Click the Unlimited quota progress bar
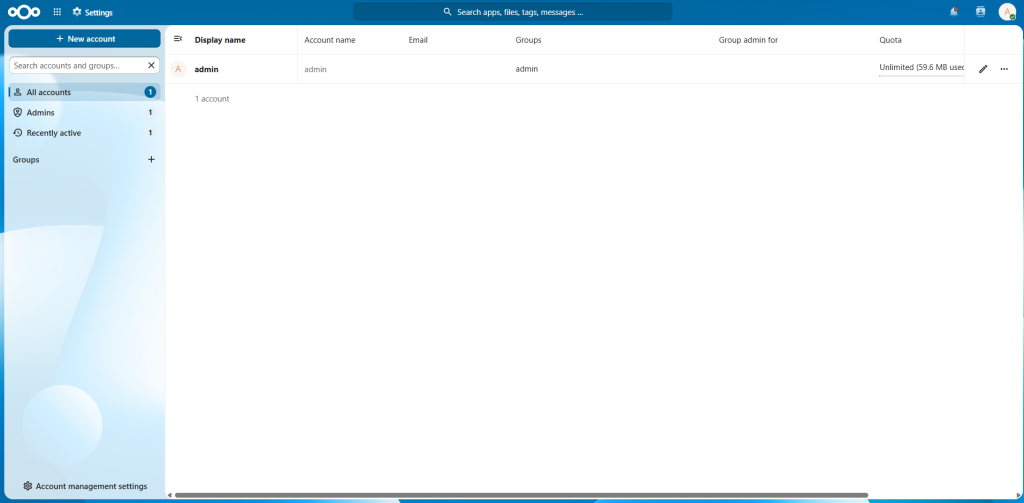 tap(921, 76)
